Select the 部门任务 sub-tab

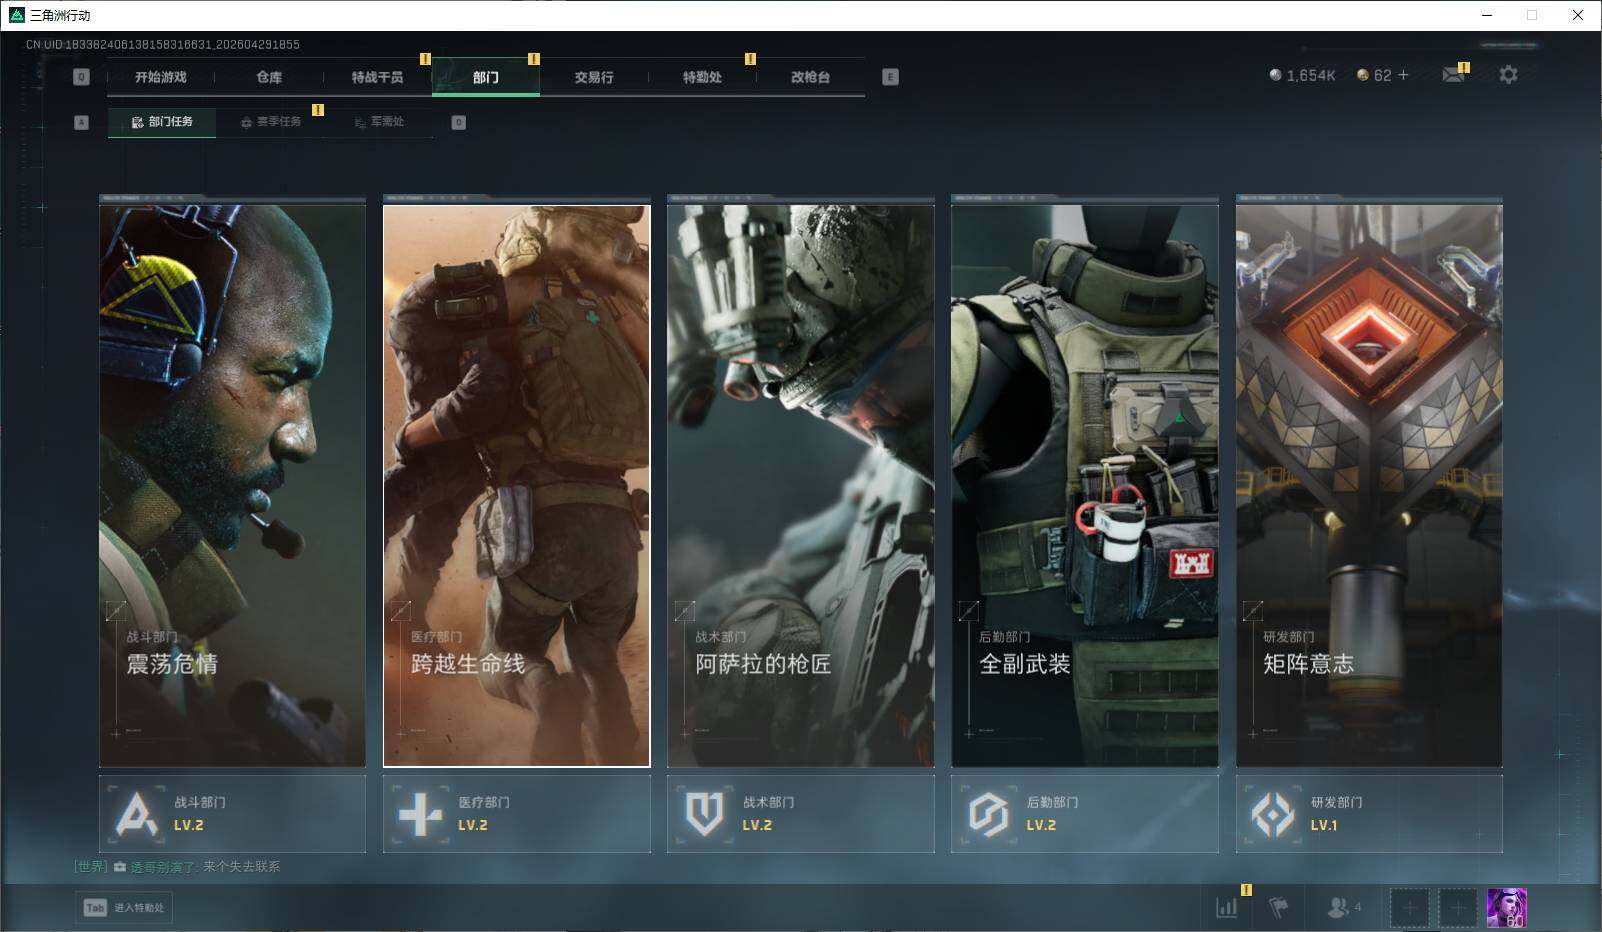pyautogui.click(x=162, y=122)
